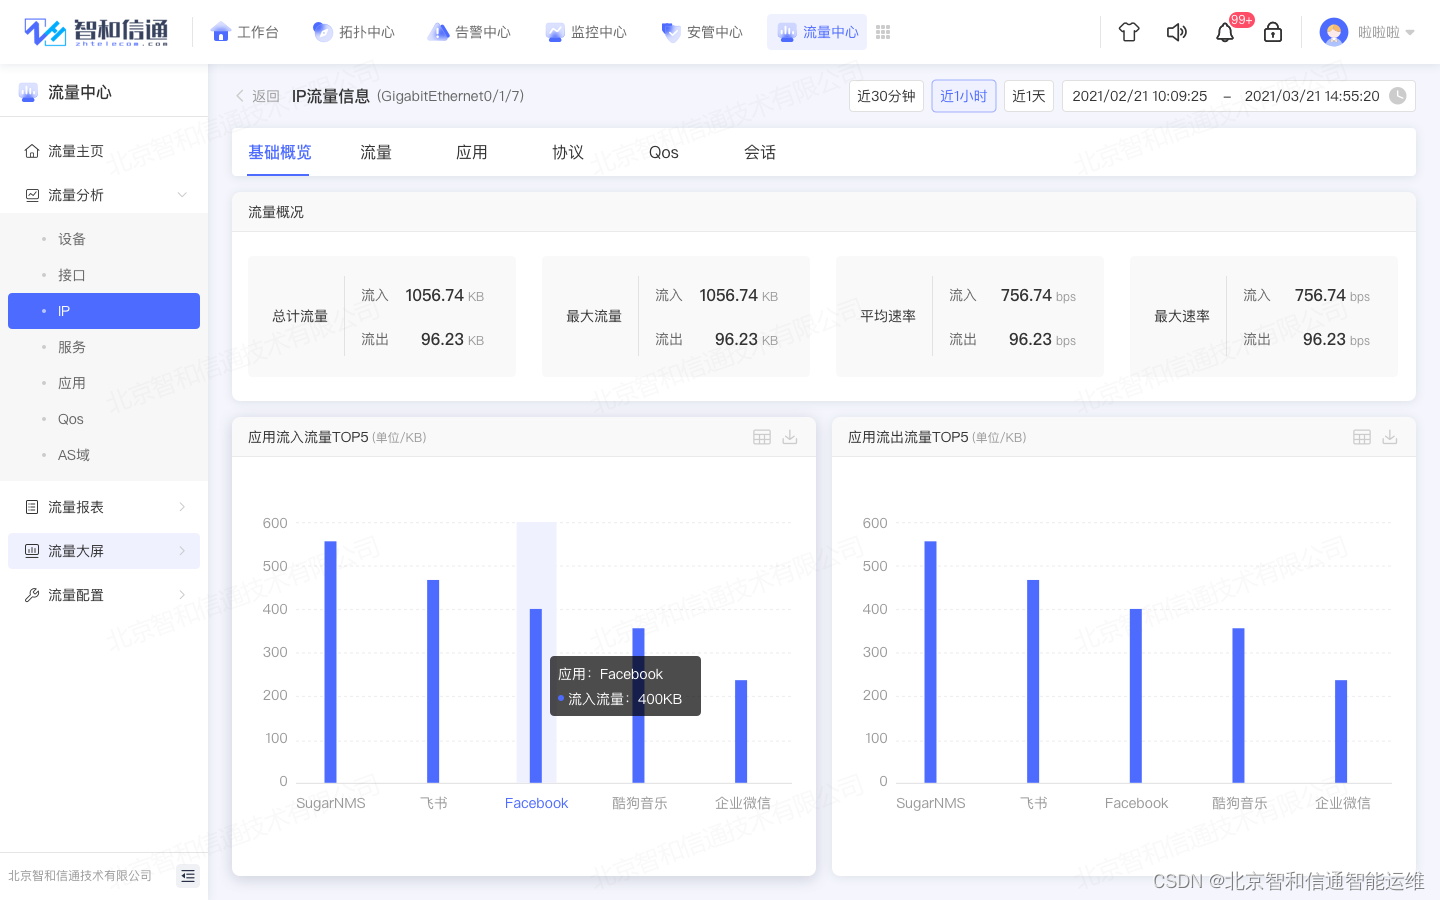
Task: Open the 工作台 workbench menu
Action: point(245,32)
